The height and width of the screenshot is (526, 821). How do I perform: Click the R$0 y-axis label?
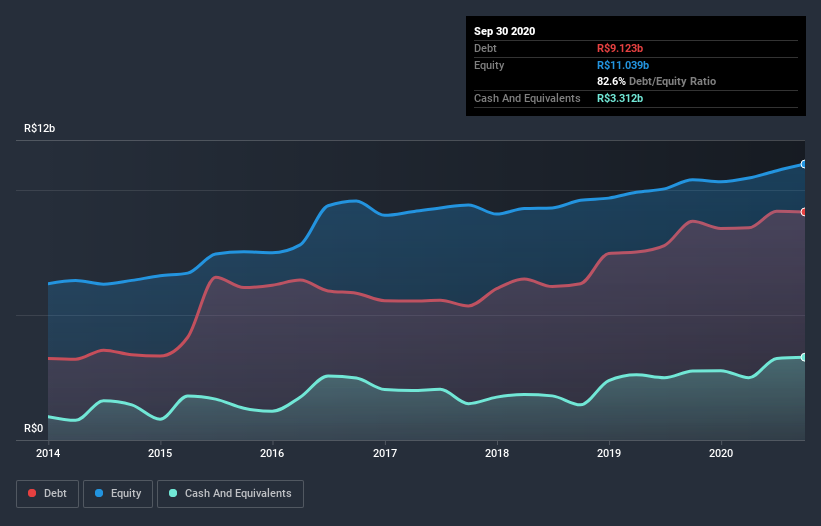[34, 428]
